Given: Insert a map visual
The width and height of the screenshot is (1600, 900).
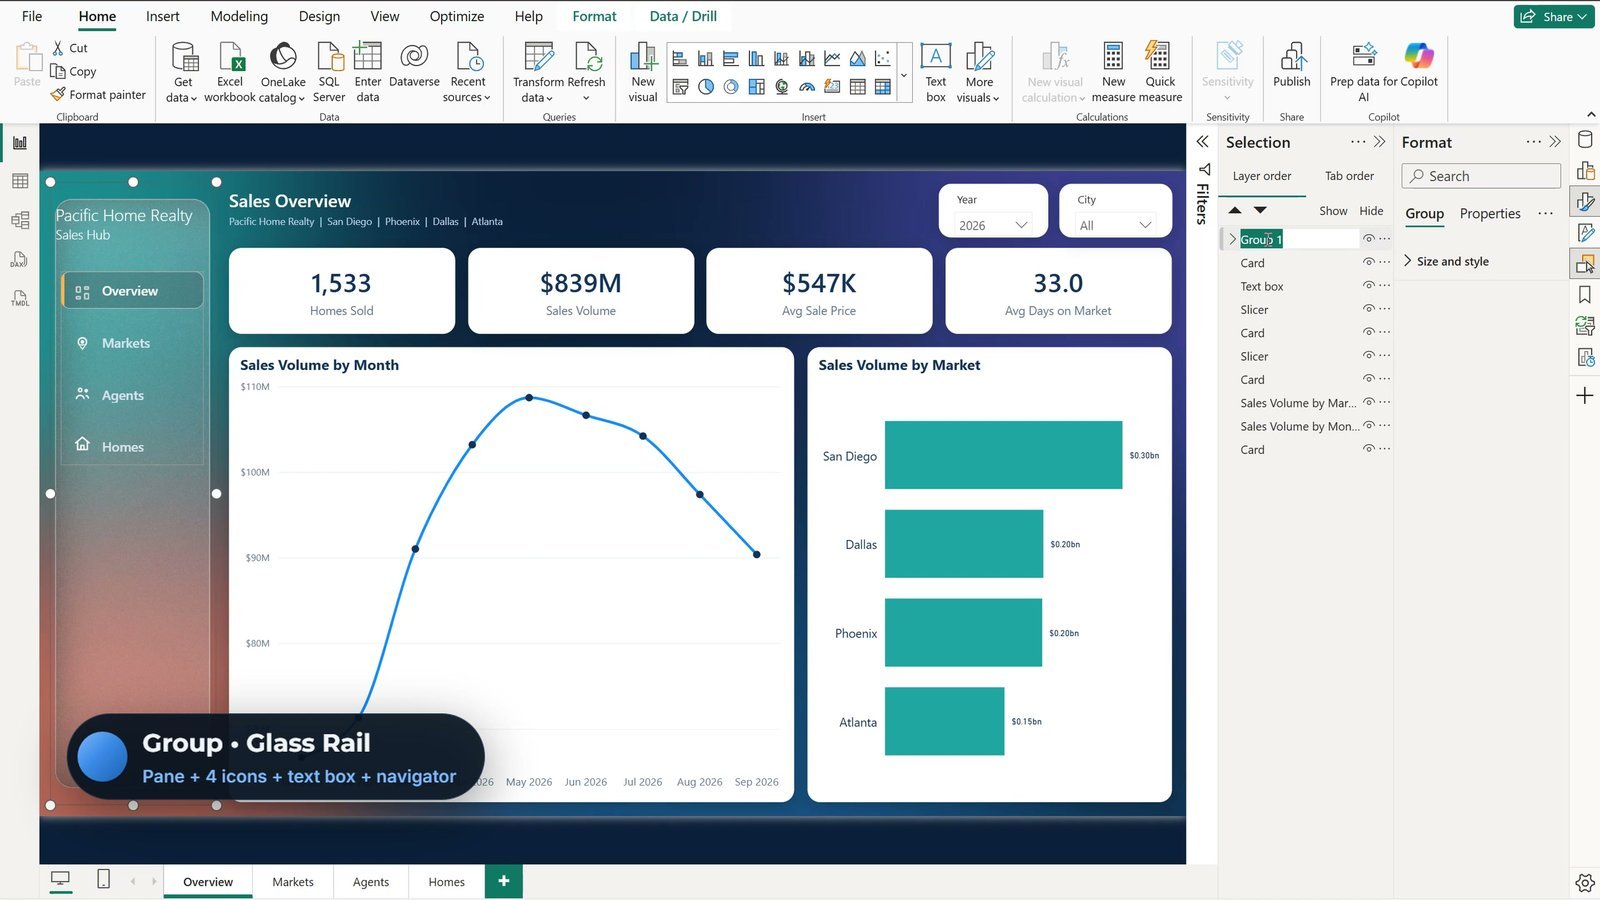Looking at the screenshot, I should click(x=782, y=87).
